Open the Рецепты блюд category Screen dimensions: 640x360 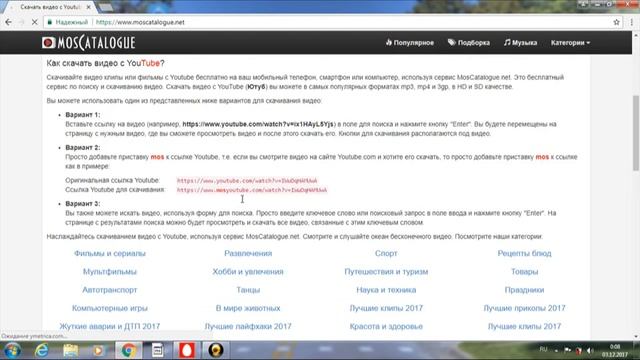[x=524, y=253]
